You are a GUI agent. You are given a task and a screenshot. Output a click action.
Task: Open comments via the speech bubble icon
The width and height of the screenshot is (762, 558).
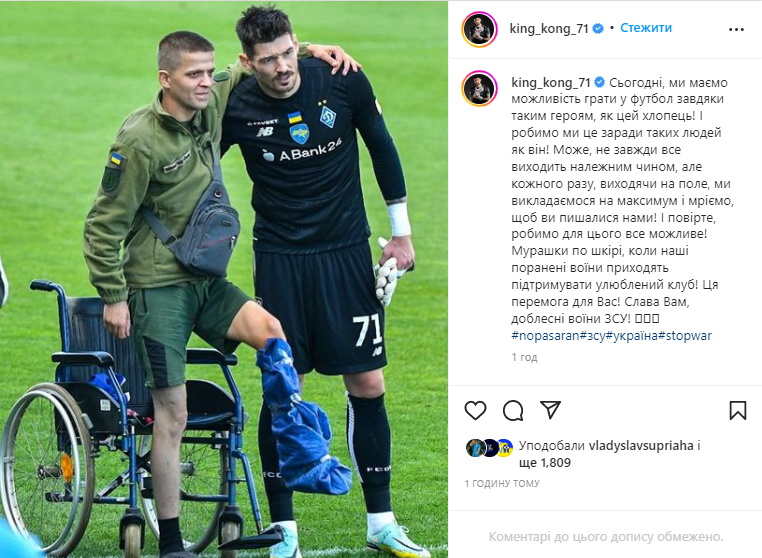click(513, 411)
